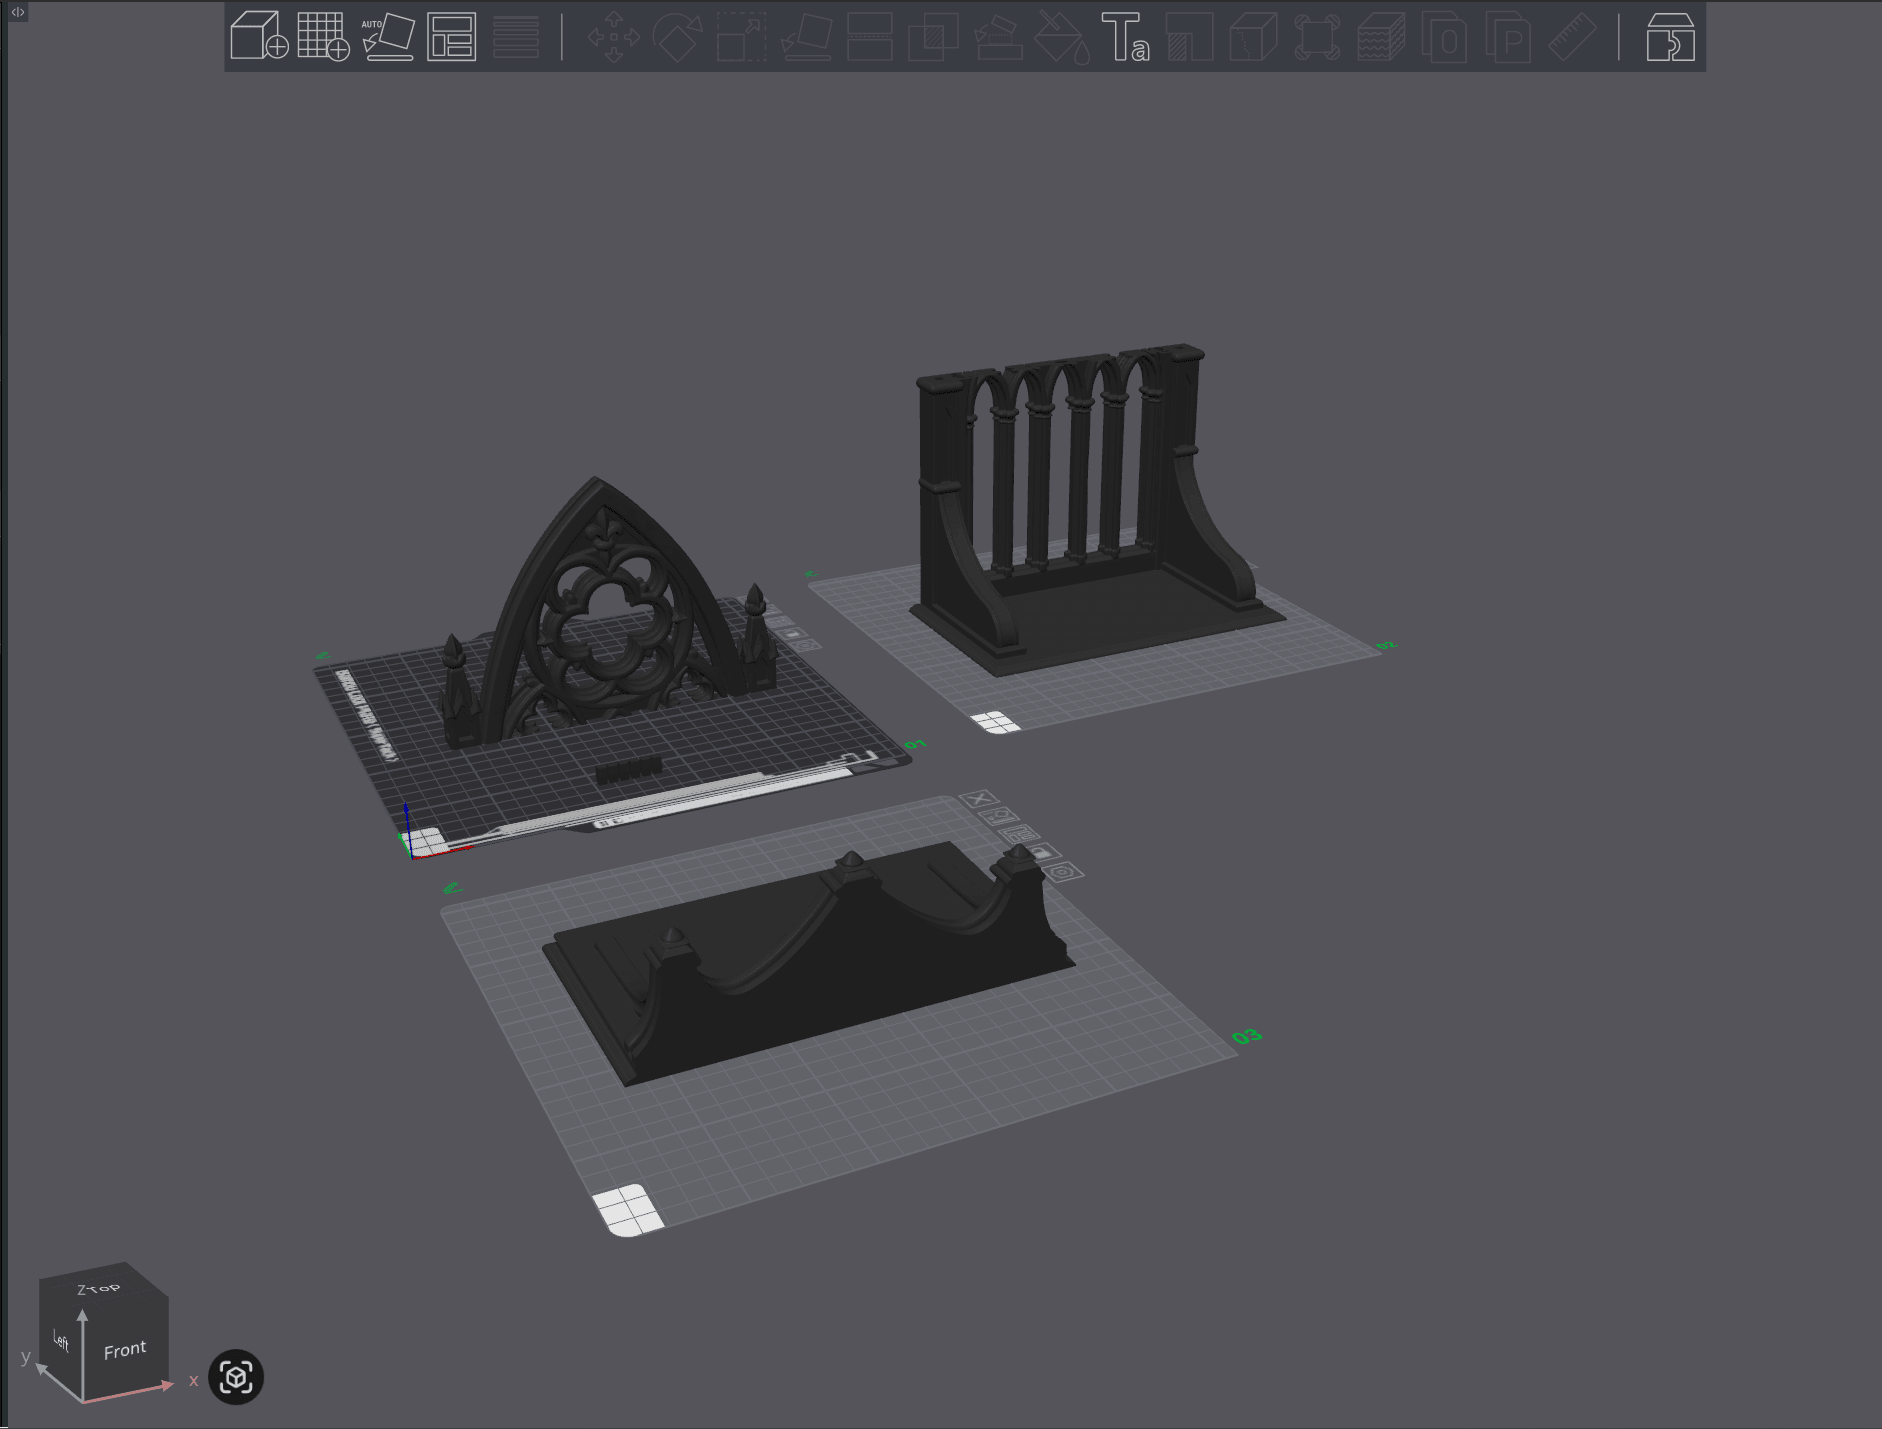Select the fuzzy skin wavy-cube tool
This screenshot has width=1882, height=1429.
(x=1381, y=37)
